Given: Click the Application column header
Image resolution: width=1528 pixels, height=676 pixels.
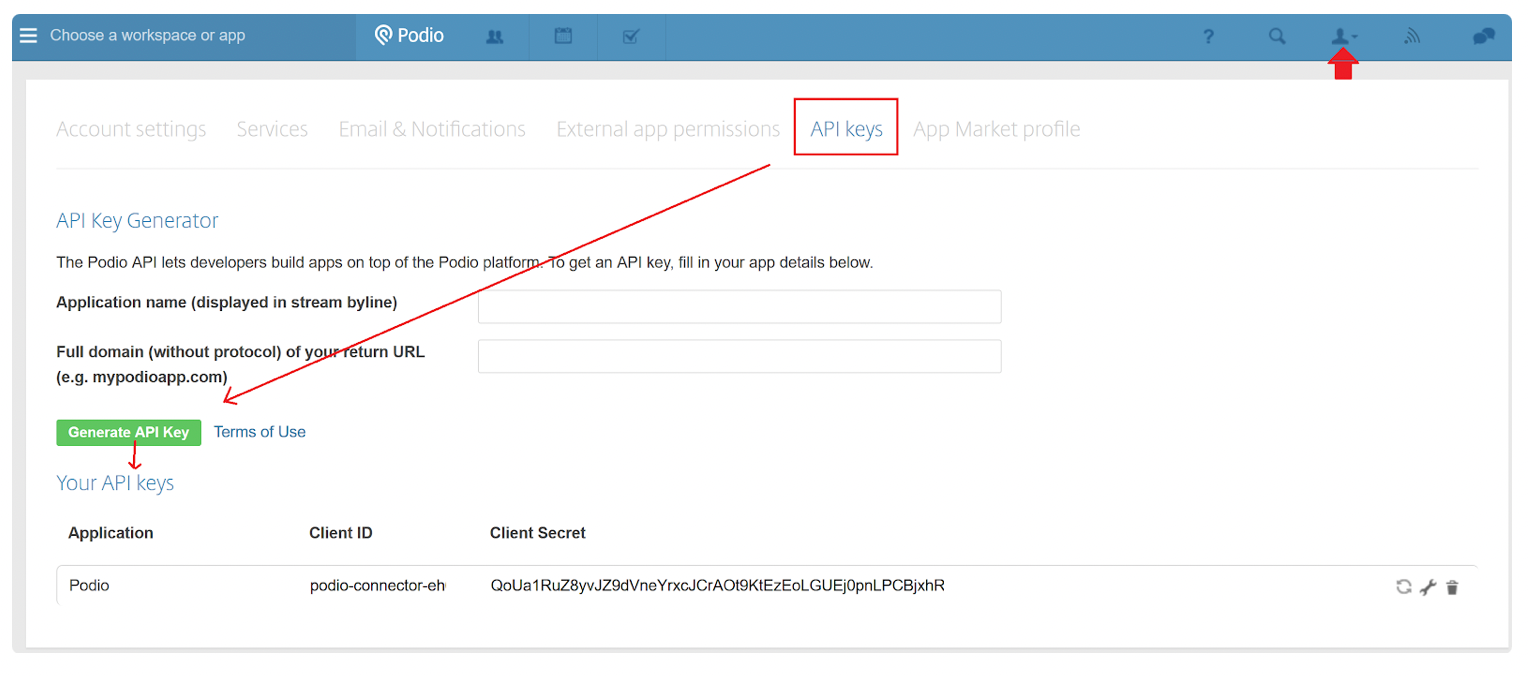Looking at the screenshot, I should [x=111, y=533].
